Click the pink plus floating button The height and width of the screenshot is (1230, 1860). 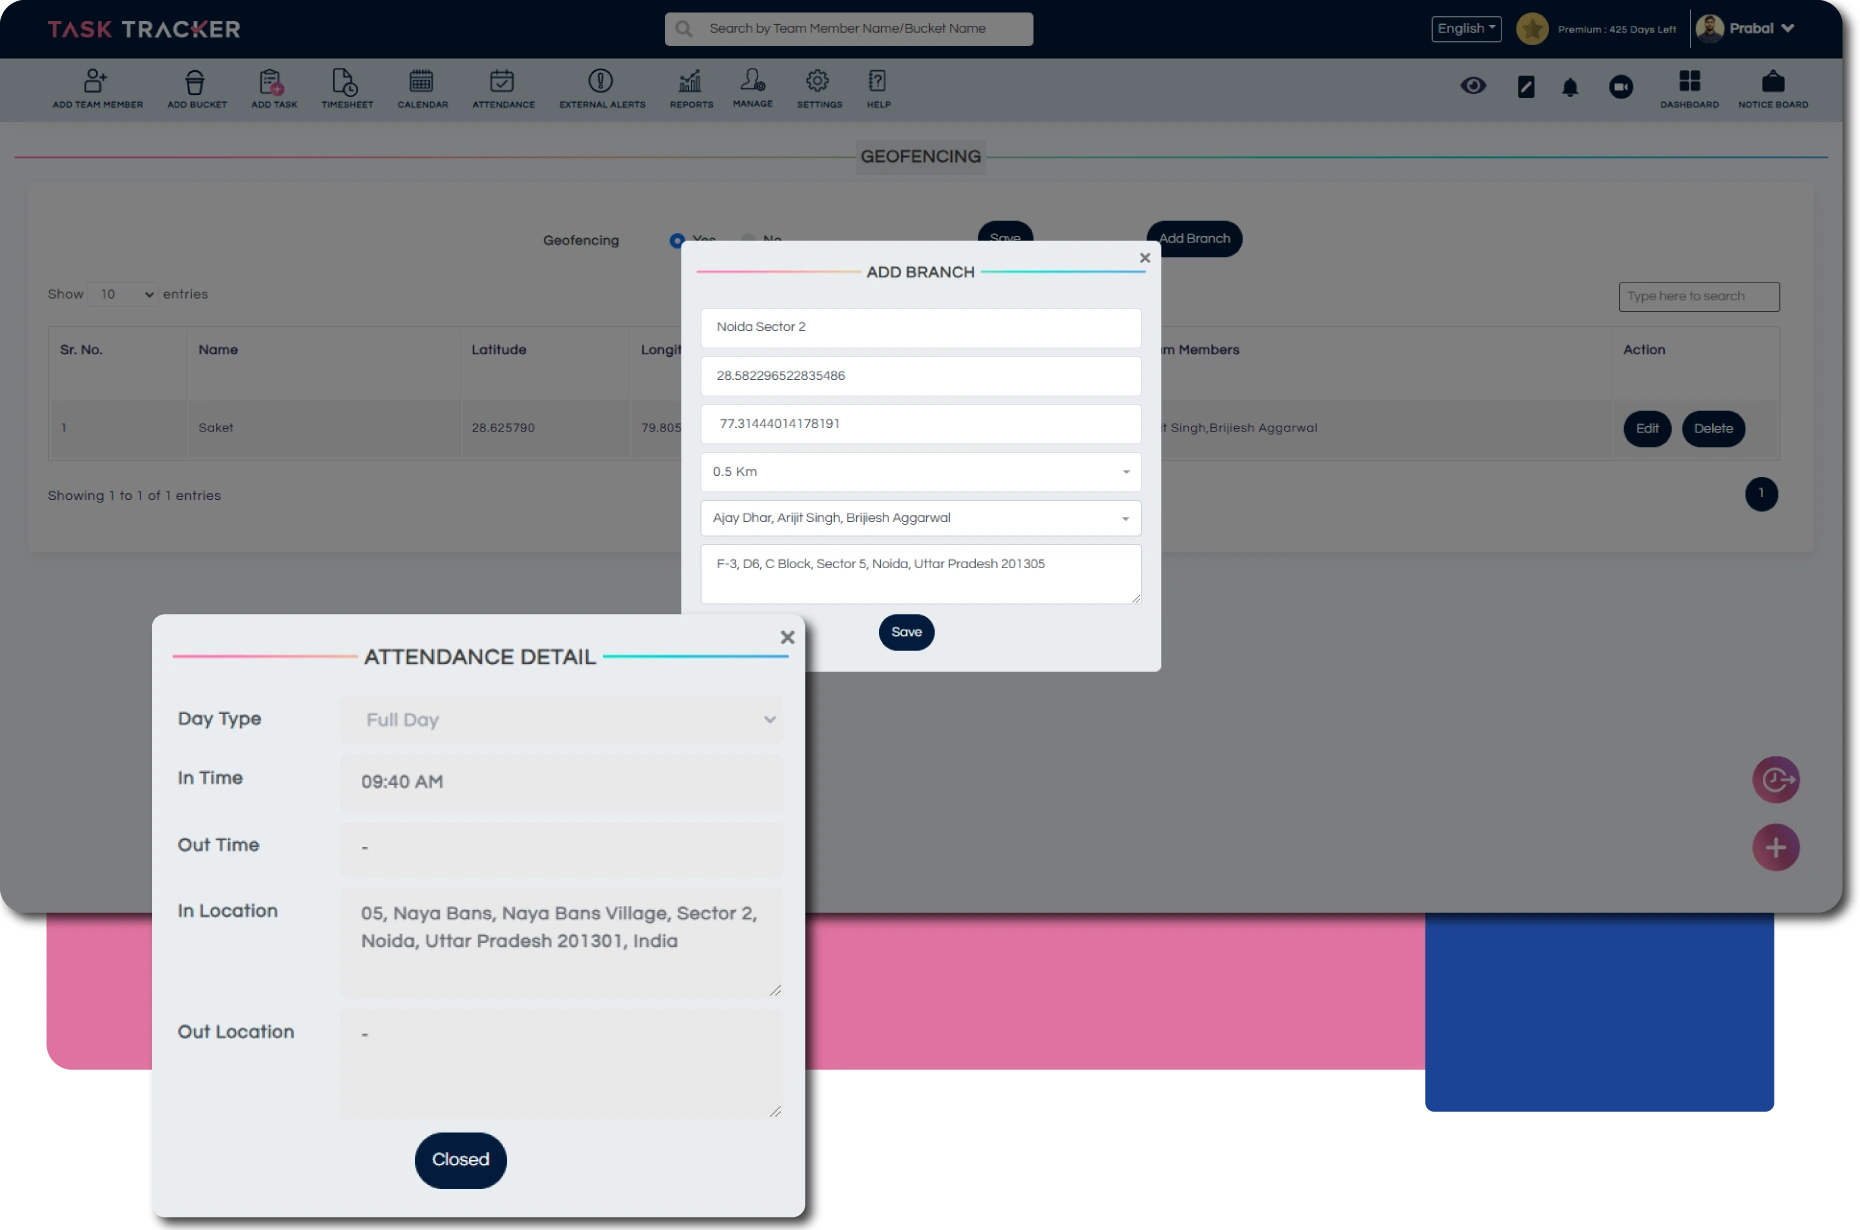point(1776,848)
